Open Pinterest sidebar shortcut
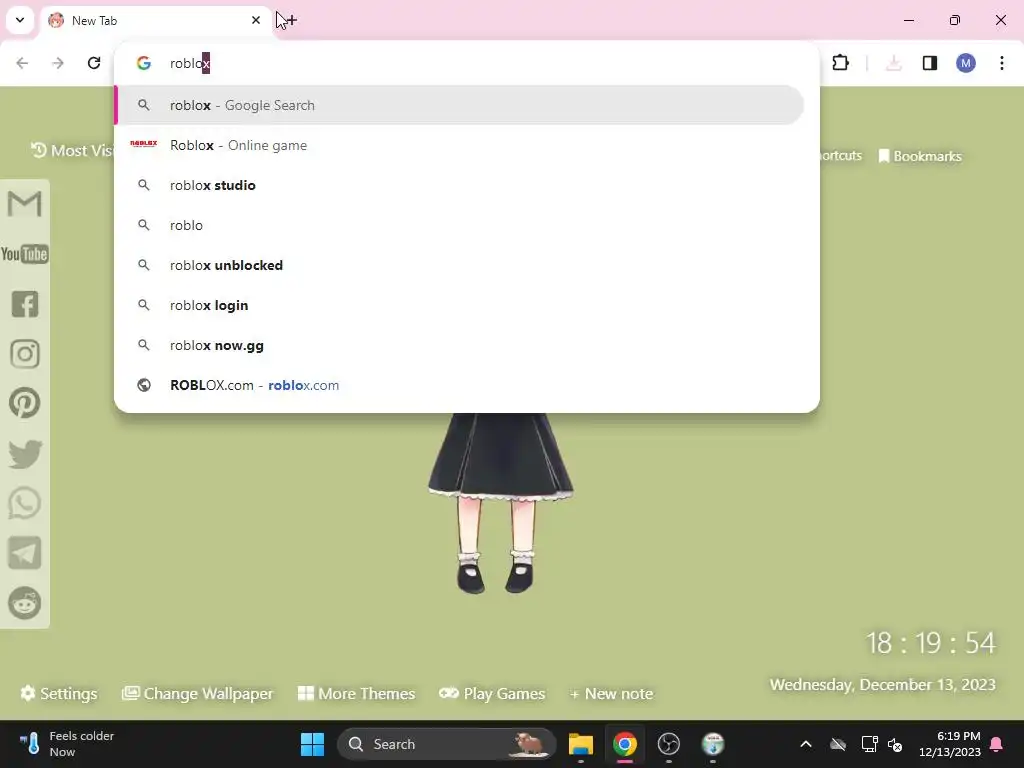This screenshot has height=768, width=1024. pos(25,403)
